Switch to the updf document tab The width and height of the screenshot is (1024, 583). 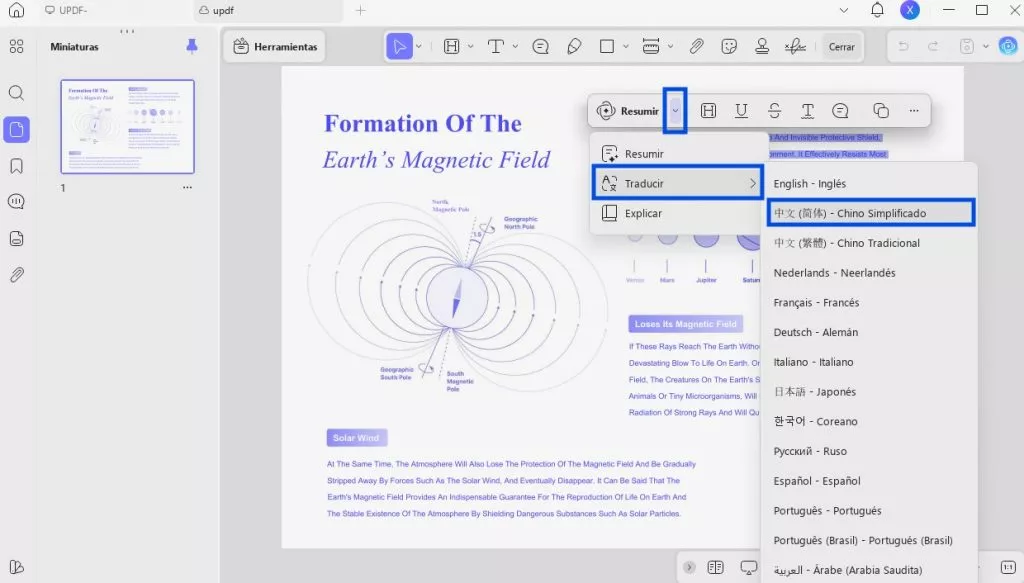(x=268, y=10)
